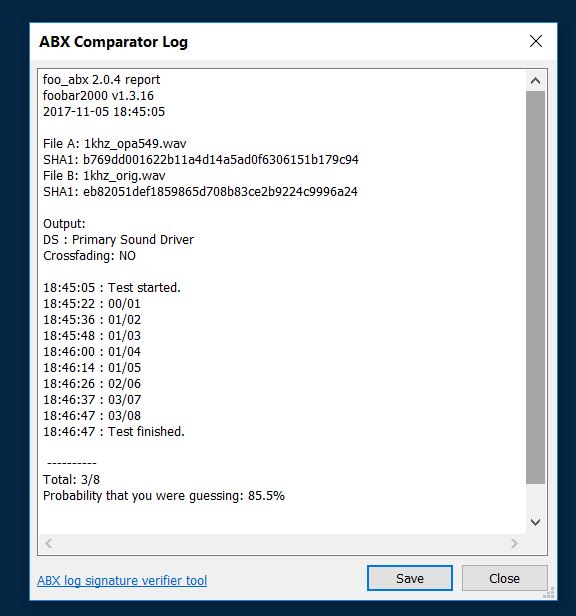
Task: Click the trial result line '02/06'
Action: (x=92, y=384)
